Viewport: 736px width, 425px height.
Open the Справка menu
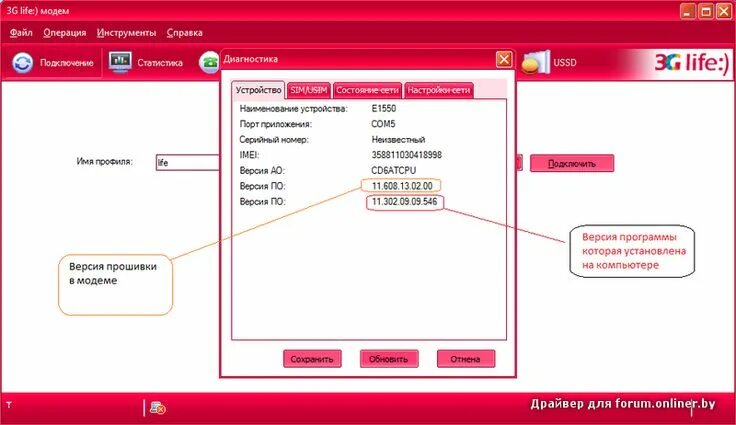coord(184,33)
